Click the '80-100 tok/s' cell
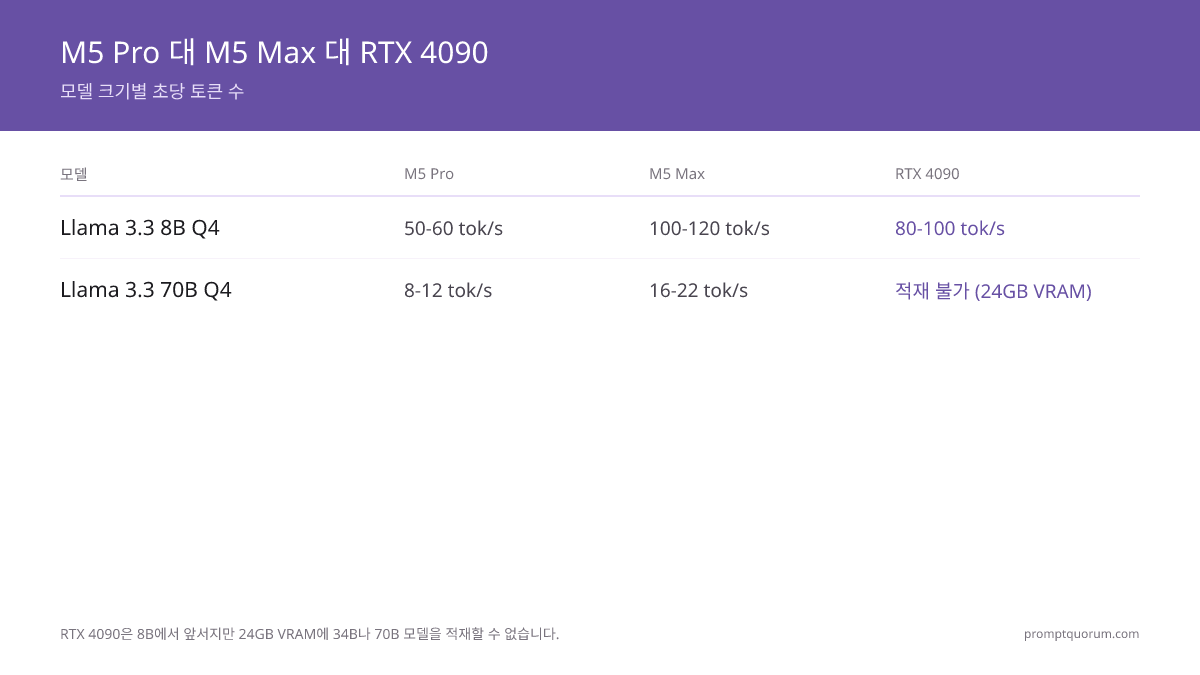 tap(950, 228)
